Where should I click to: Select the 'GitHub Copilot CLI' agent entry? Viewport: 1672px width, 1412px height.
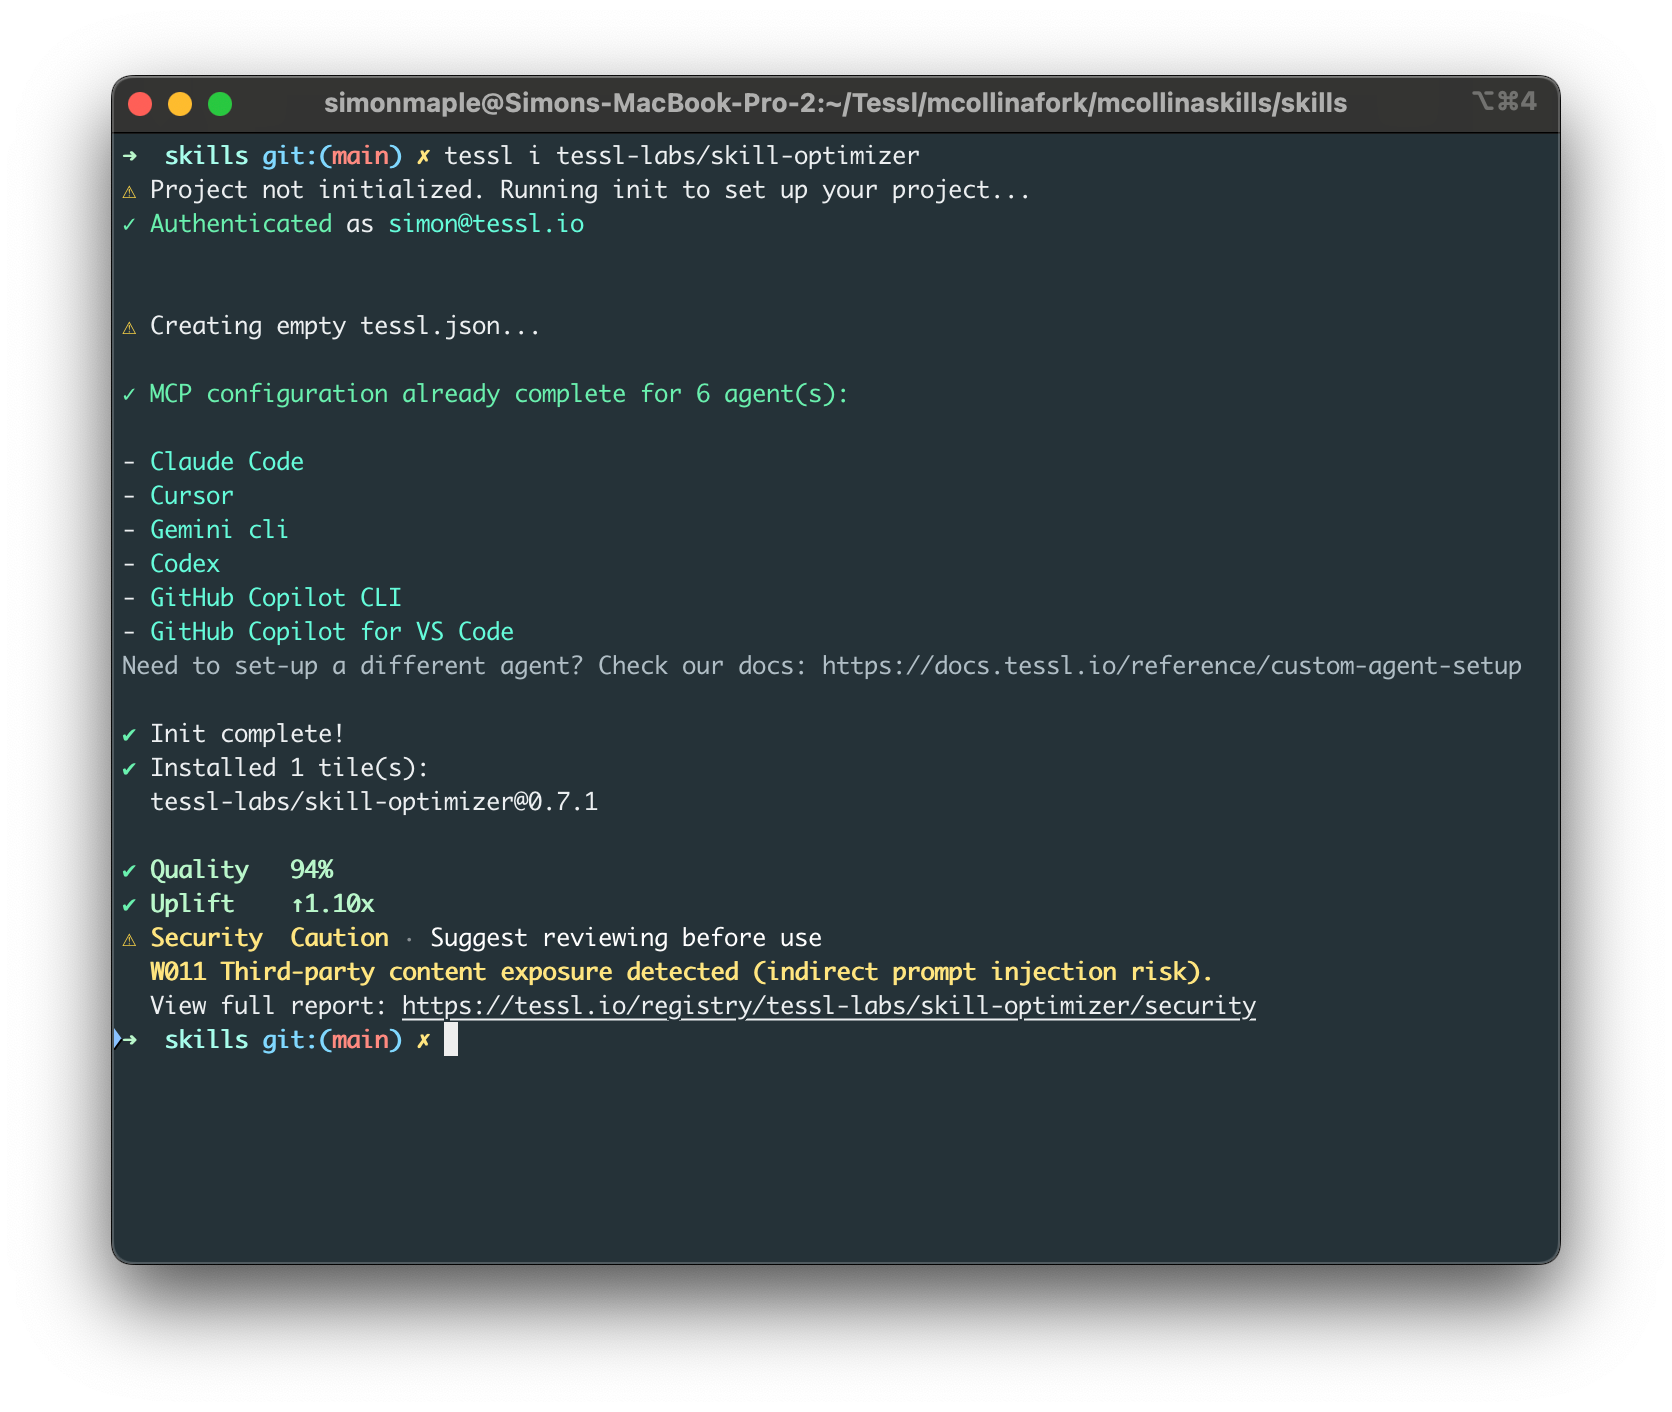(x=276, y=598)
